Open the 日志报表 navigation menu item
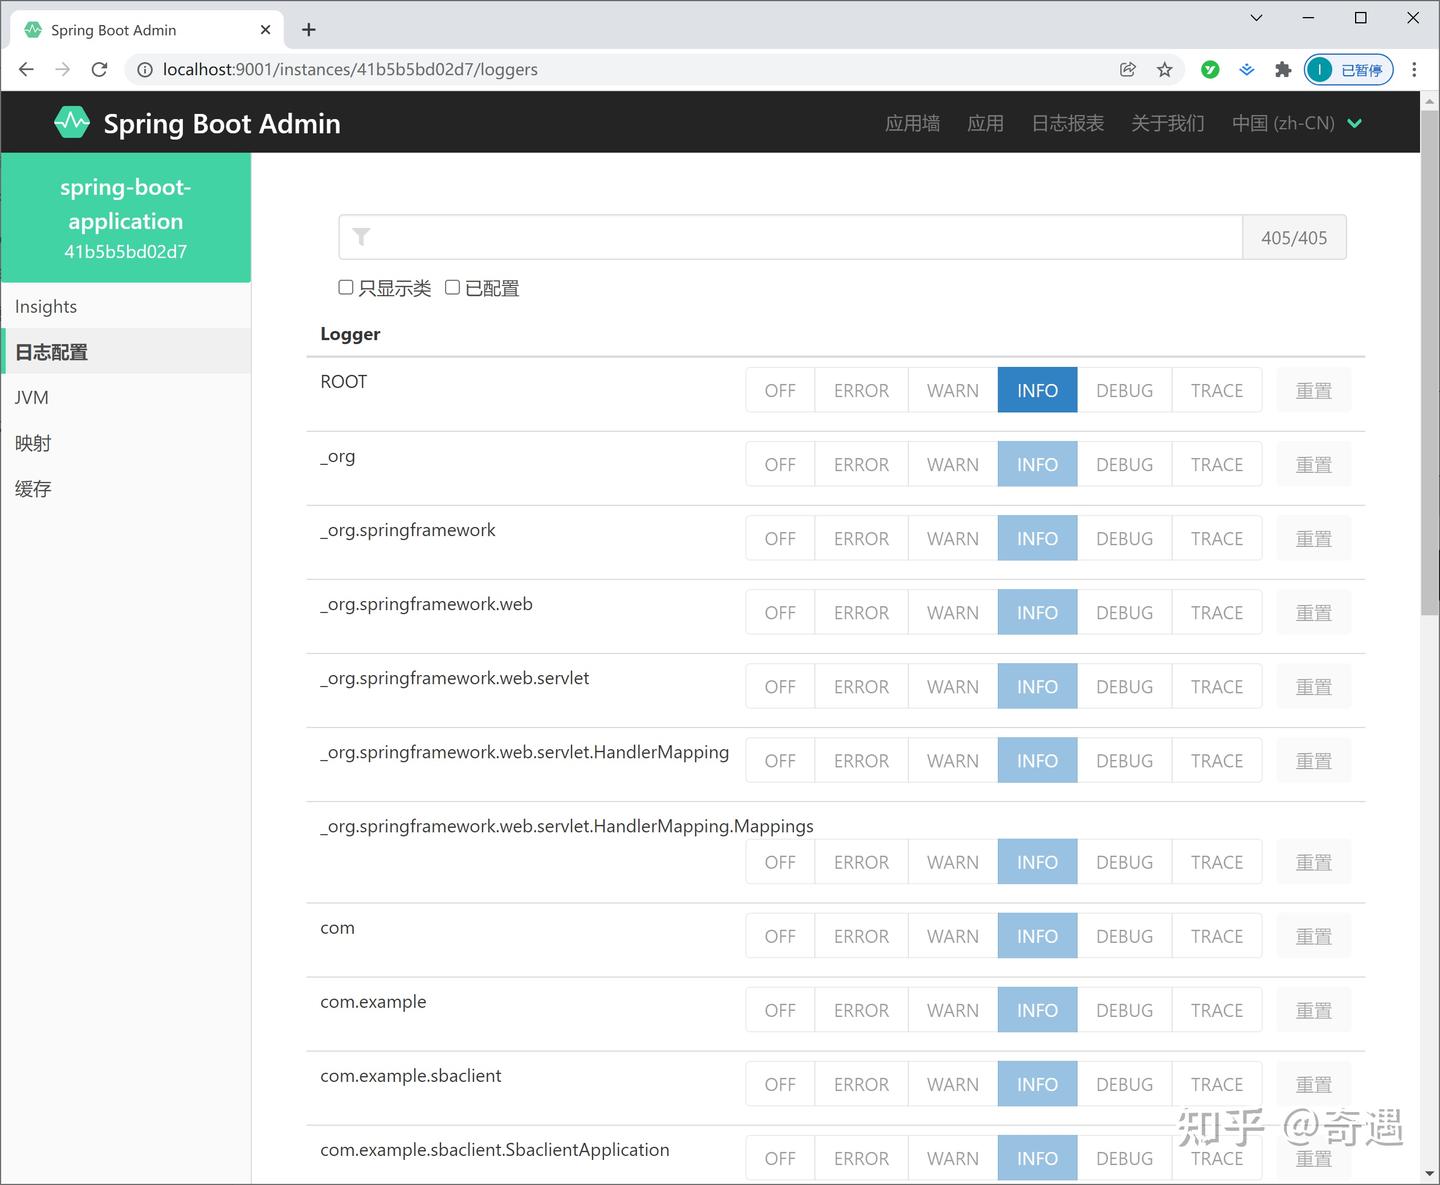 (x=1067, y=122)
